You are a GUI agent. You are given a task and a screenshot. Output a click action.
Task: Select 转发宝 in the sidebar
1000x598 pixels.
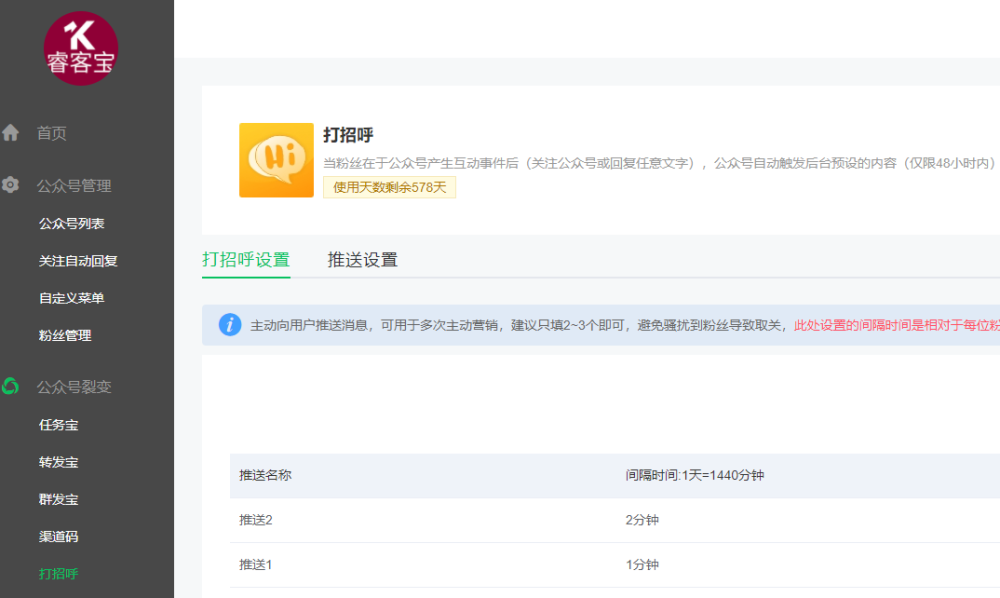tap(59, 462)
